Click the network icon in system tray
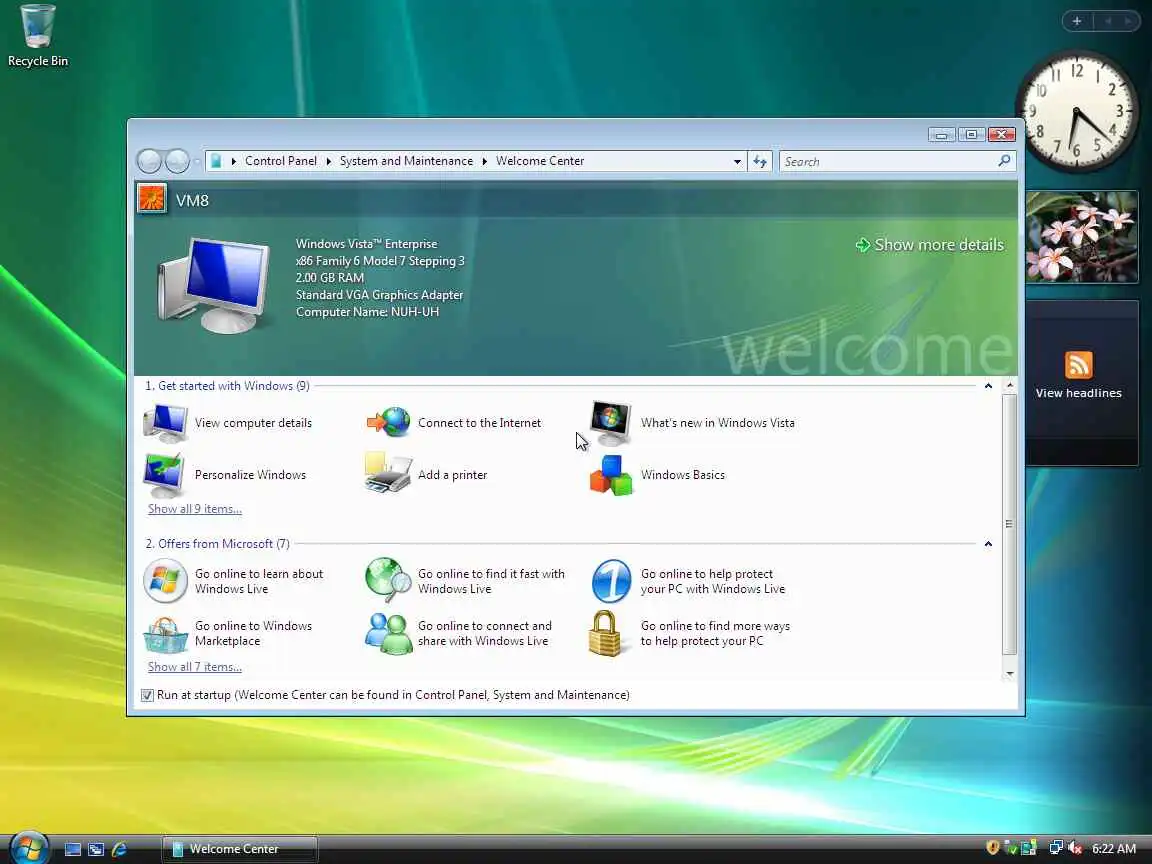The height and width of the screenshot is (864, 1152). (x=1056, y=848)
